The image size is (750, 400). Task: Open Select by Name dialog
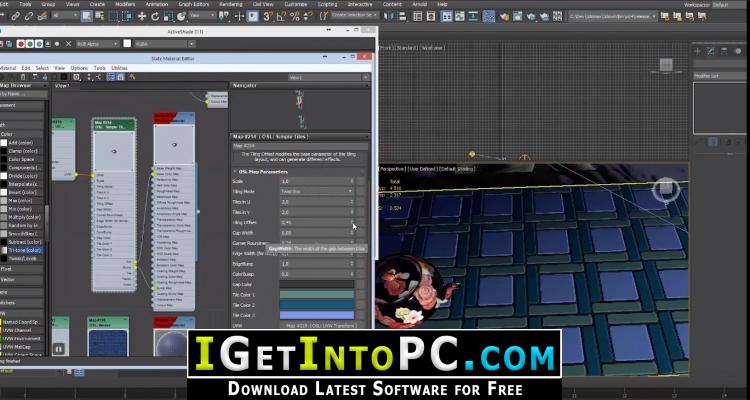coord(99,16)
